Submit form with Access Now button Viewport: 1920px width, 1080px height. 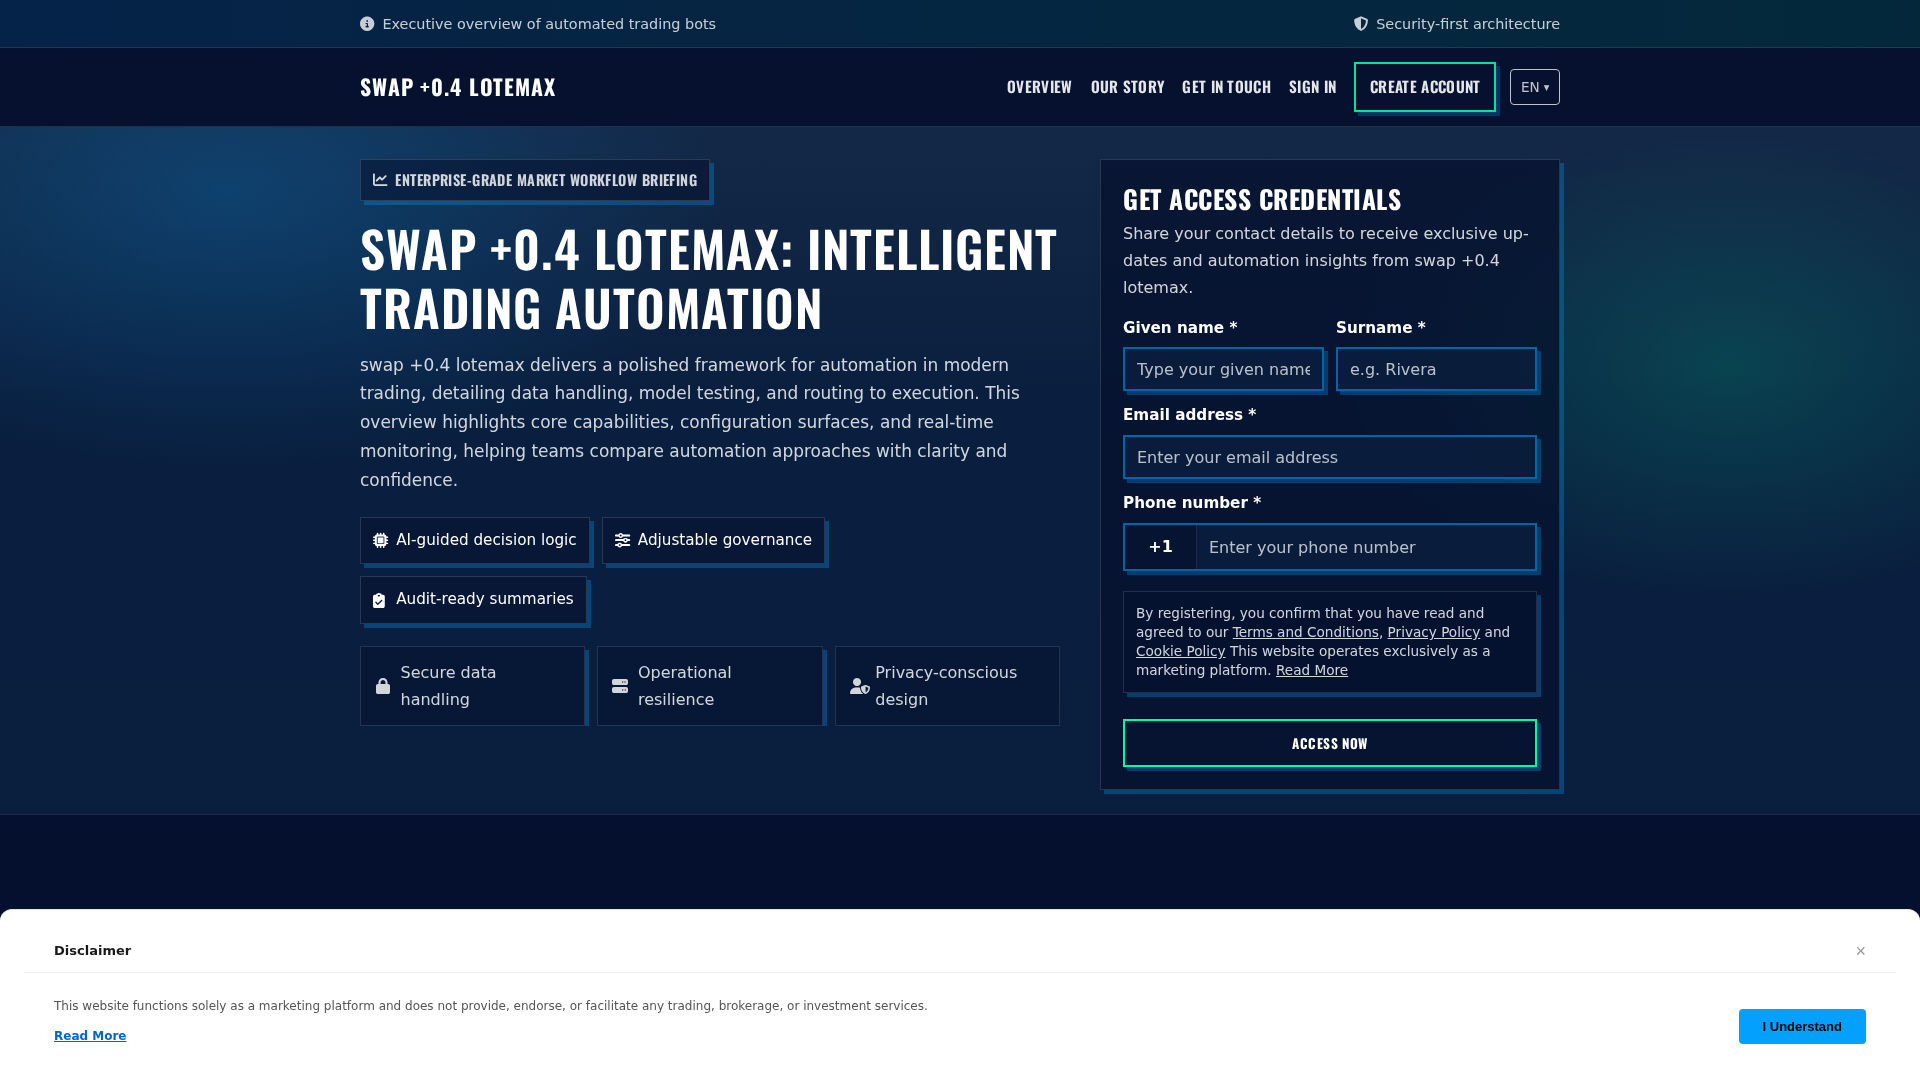(x=1330, y=743)
